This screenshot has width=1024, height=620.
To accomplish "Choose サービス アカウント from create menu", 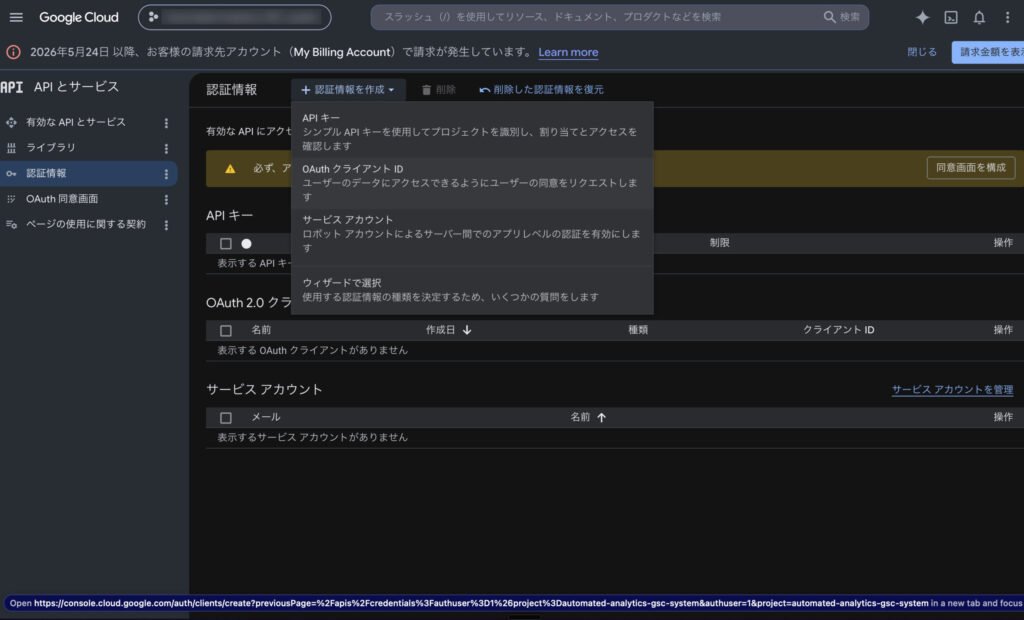I will [472, 233].
